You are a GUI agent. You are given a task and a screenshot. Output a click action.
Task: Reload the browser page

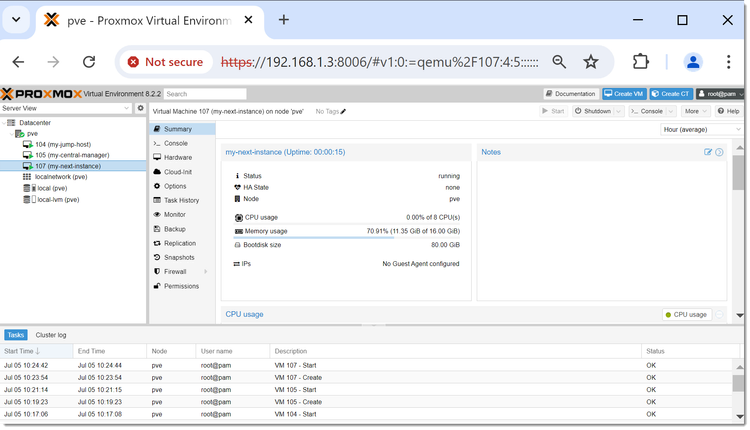(x=89, y=62)
